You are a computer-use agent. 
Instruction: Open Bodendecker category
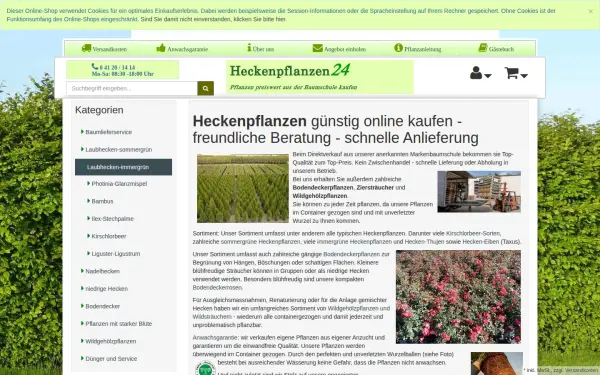click(x=103, y=307)
